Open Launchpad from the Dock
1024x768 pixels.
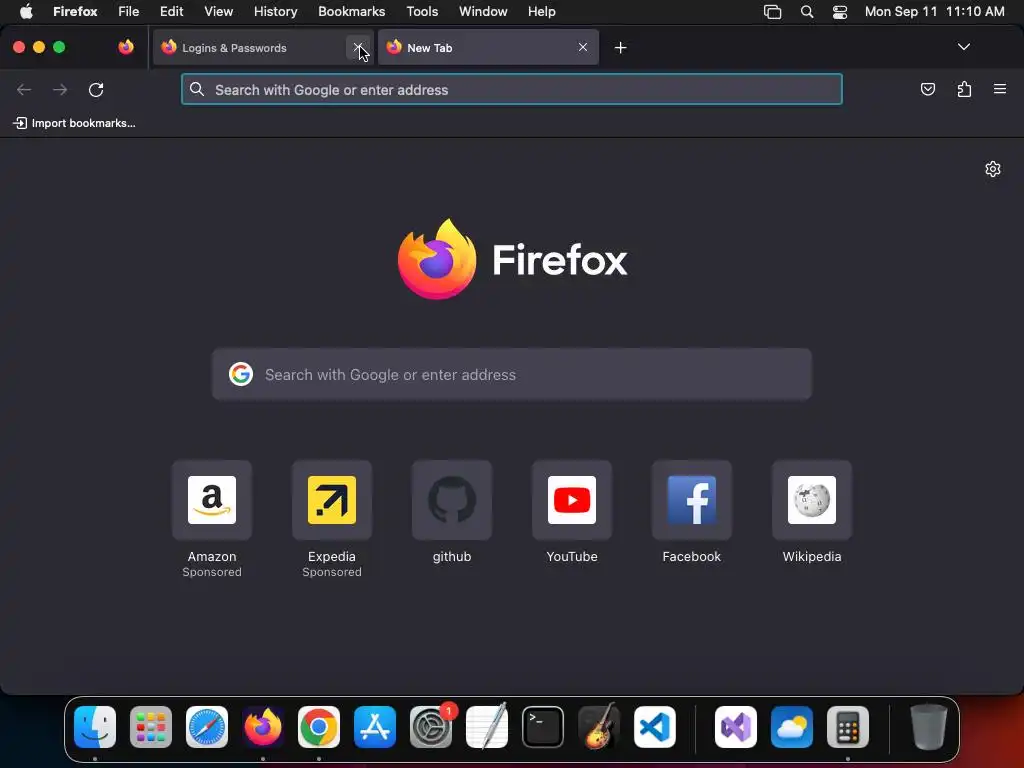tap(151, 727)
